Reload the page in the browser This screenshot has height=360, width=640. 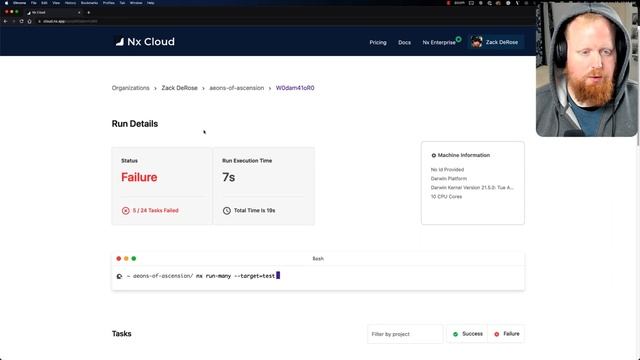coord(21,21)
